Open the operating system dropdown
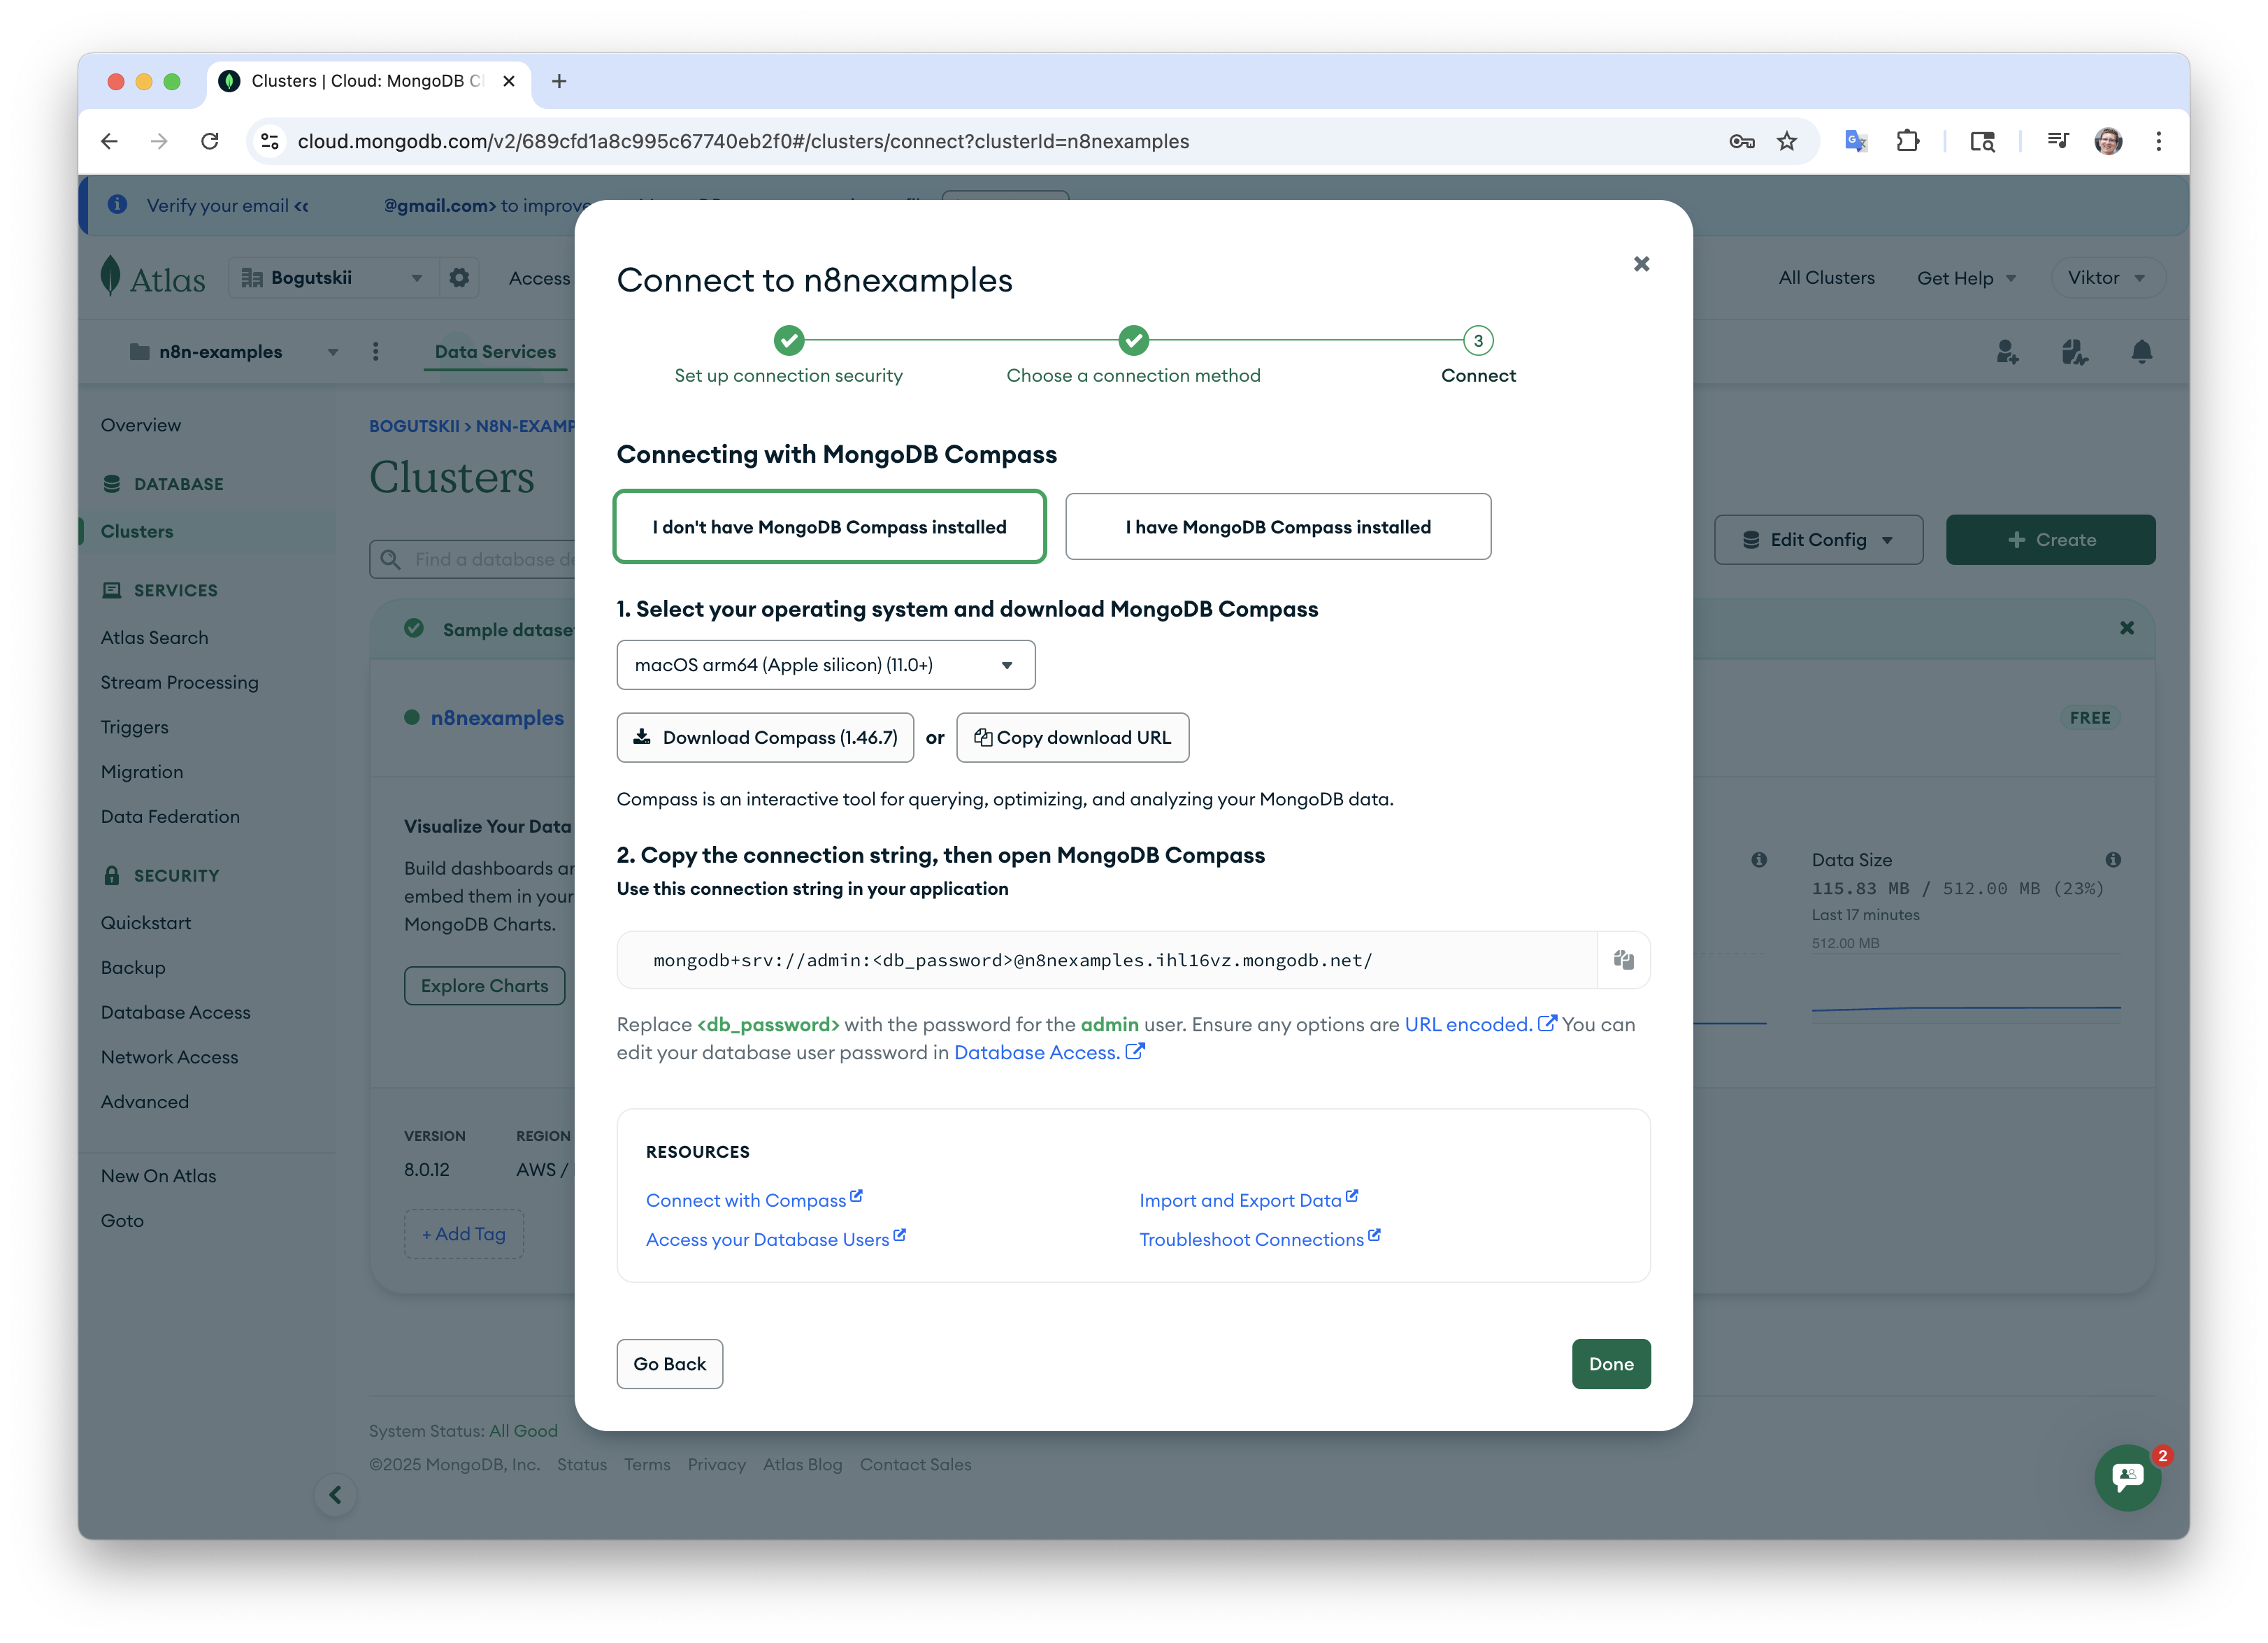This screenshot has width=2268, height=1643. tap(825, 665)
